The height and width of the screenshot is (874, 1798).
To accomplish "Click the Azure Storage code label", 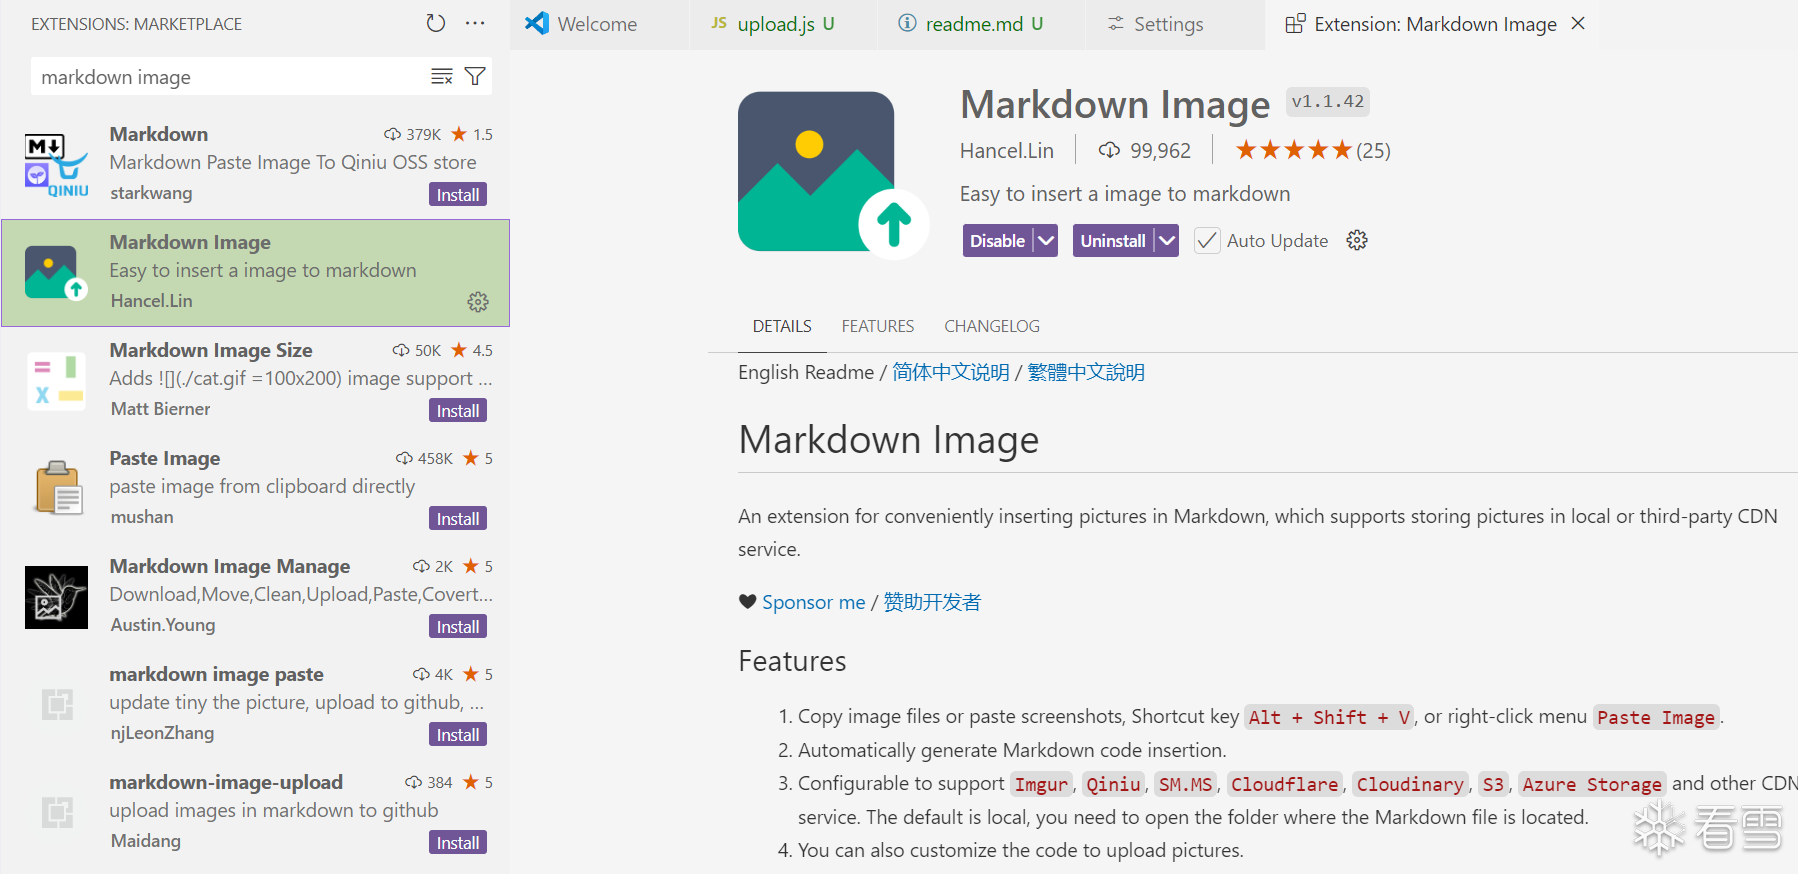I will (x=1592, y=784).
